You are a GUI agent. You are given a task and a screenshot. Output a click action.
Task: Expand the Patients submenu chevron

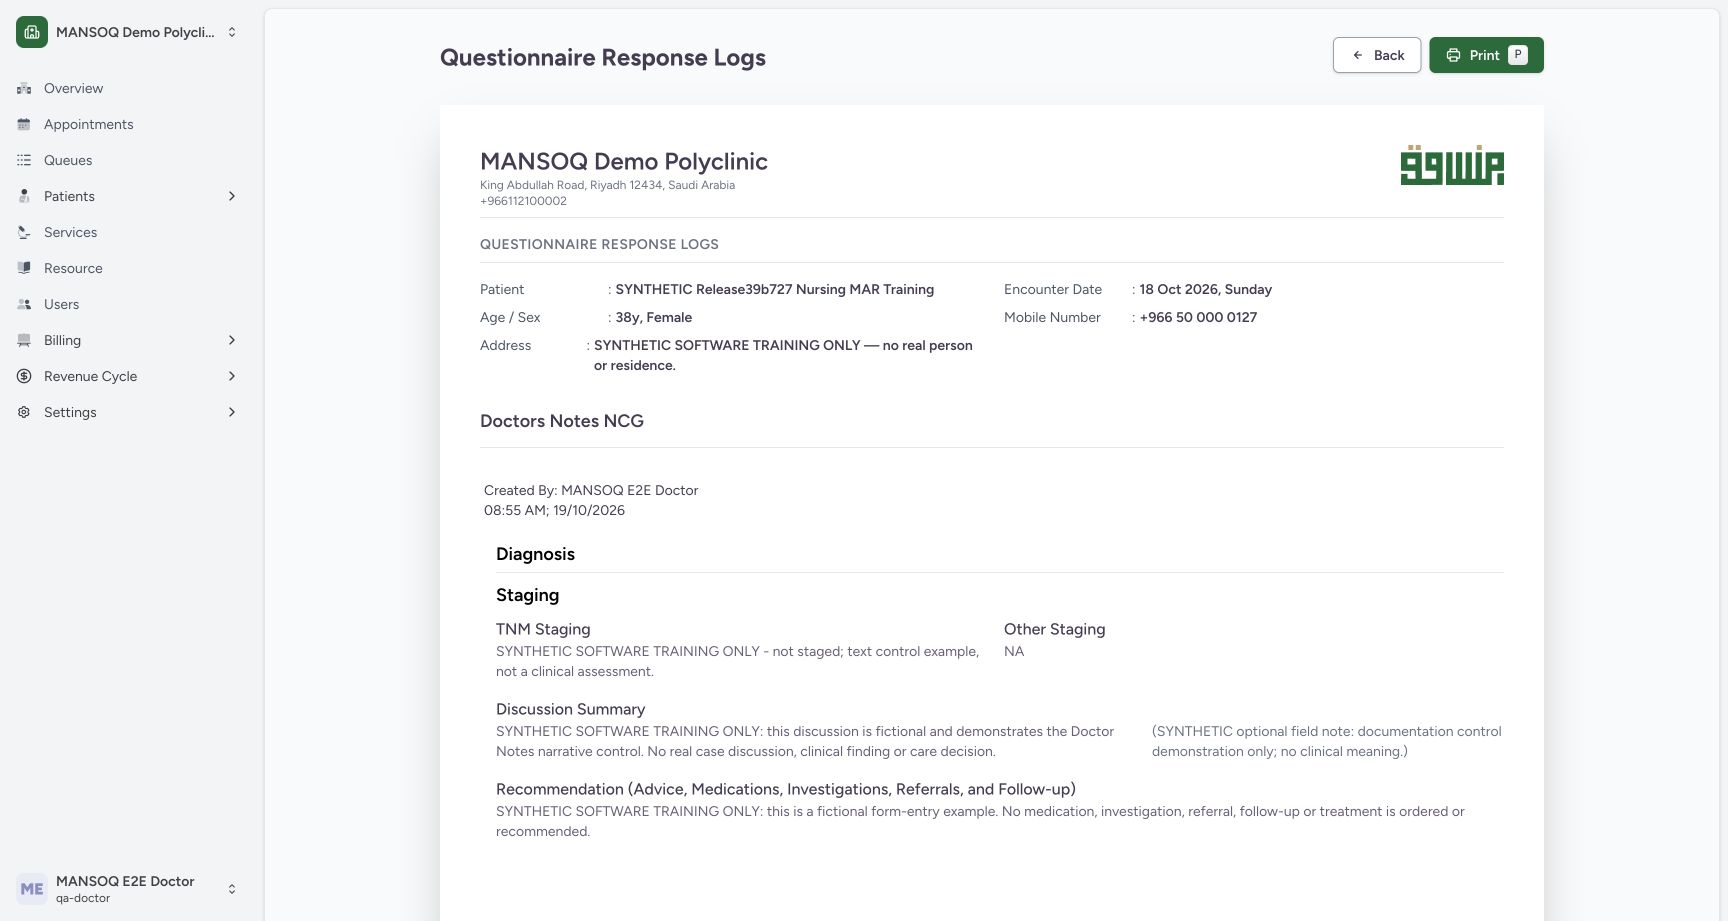pos(232,196)
